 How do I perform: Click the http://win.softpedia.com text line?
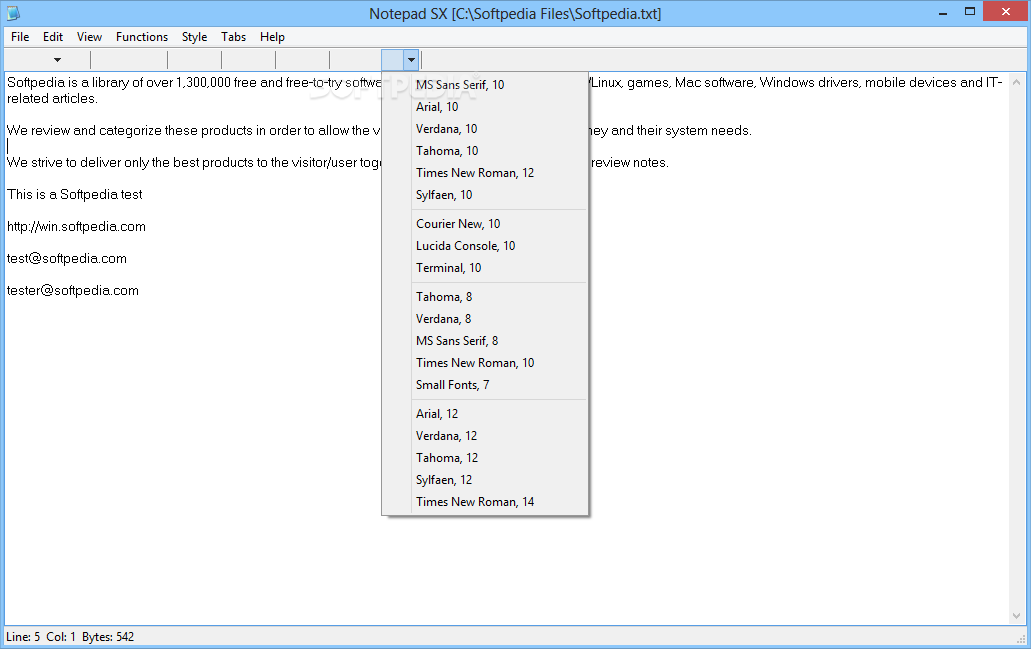(76, 227)
